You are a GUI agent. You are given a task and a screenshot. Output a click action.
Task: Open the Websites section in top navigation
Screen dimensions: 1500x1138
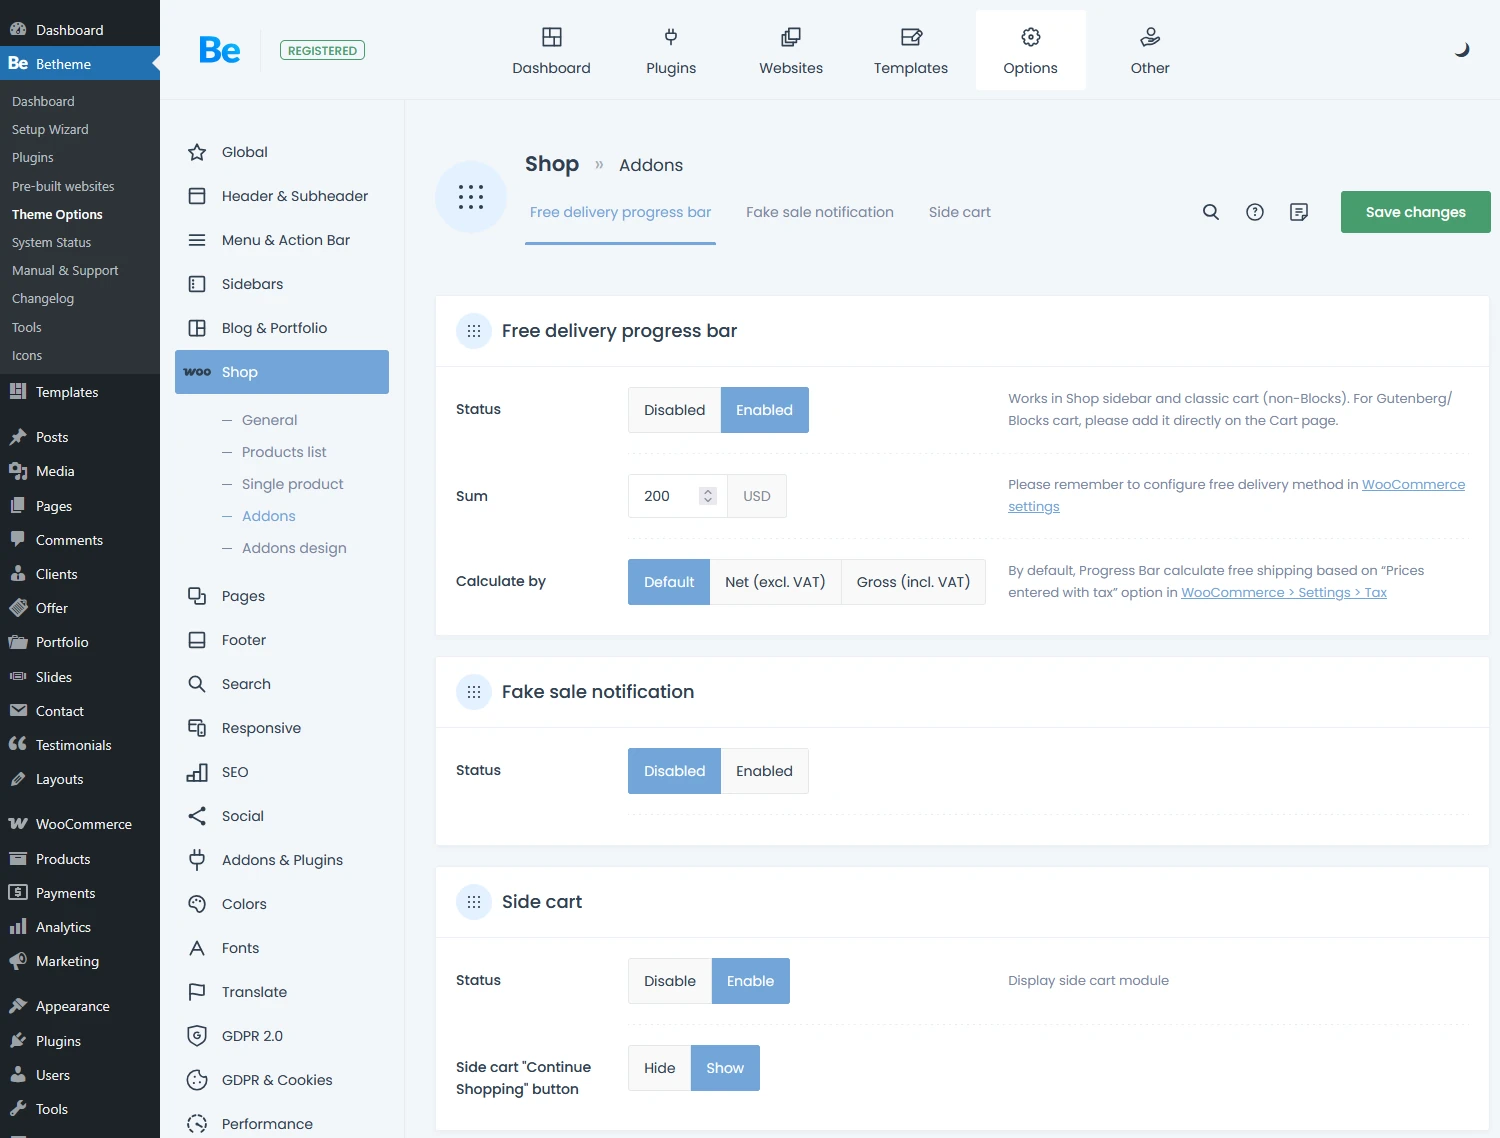pos(790,50)
